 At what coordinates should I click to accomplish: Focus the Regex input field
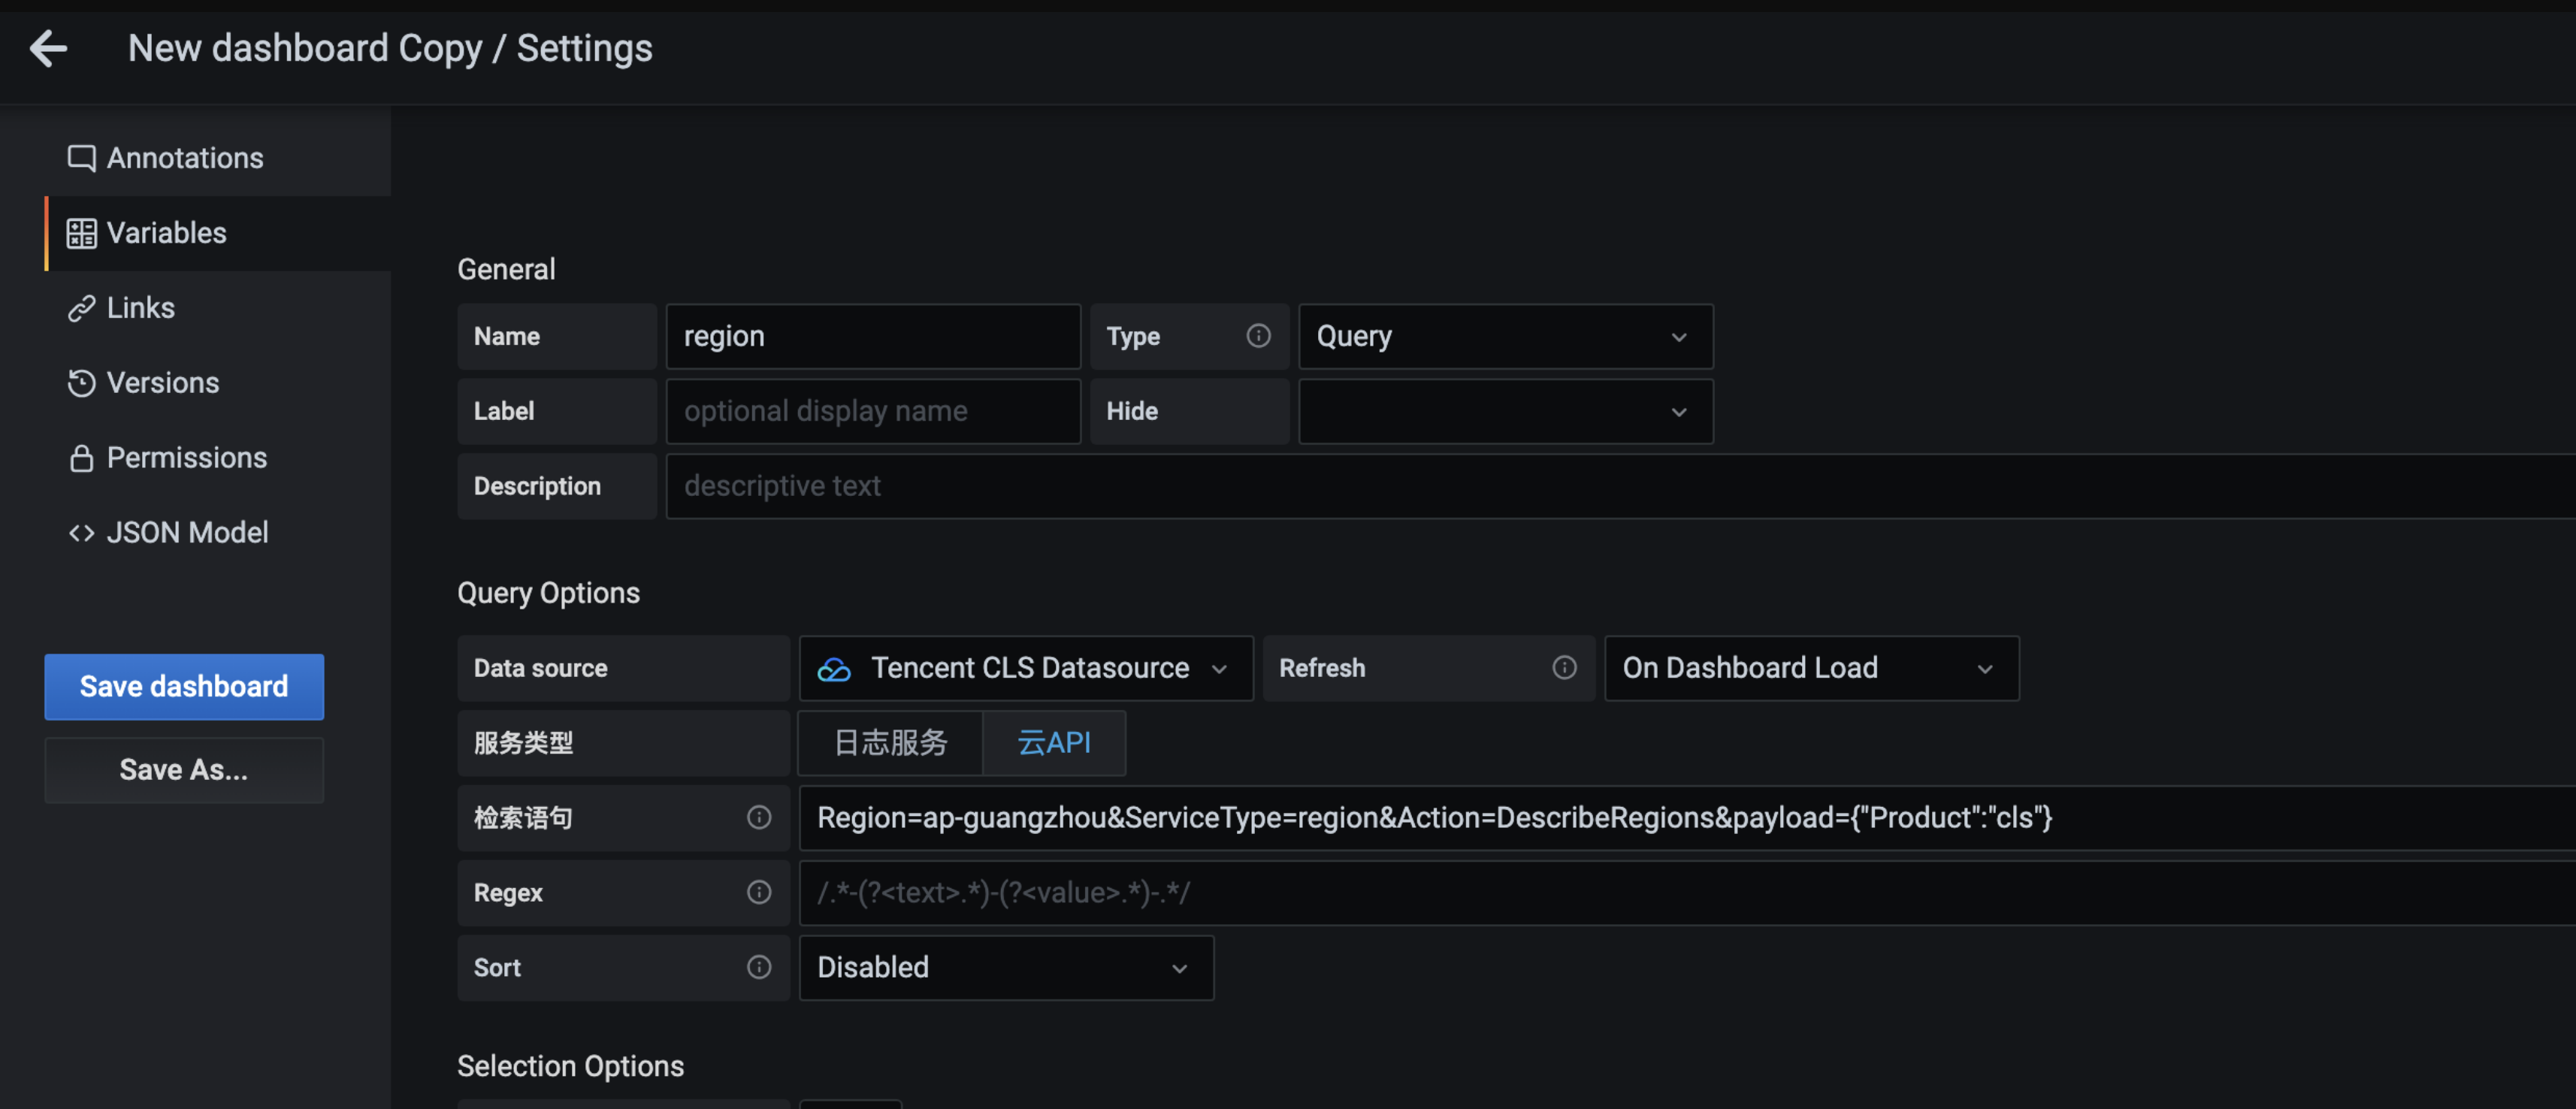tap(1687, 893)
